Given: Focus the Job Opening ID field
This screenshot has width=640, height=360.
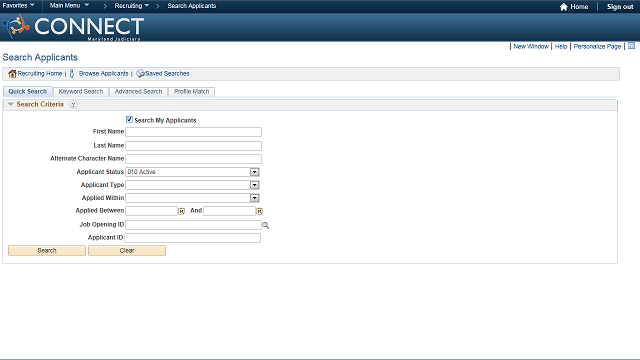Looking at the screenshot, I should click(x=193, y=225).
